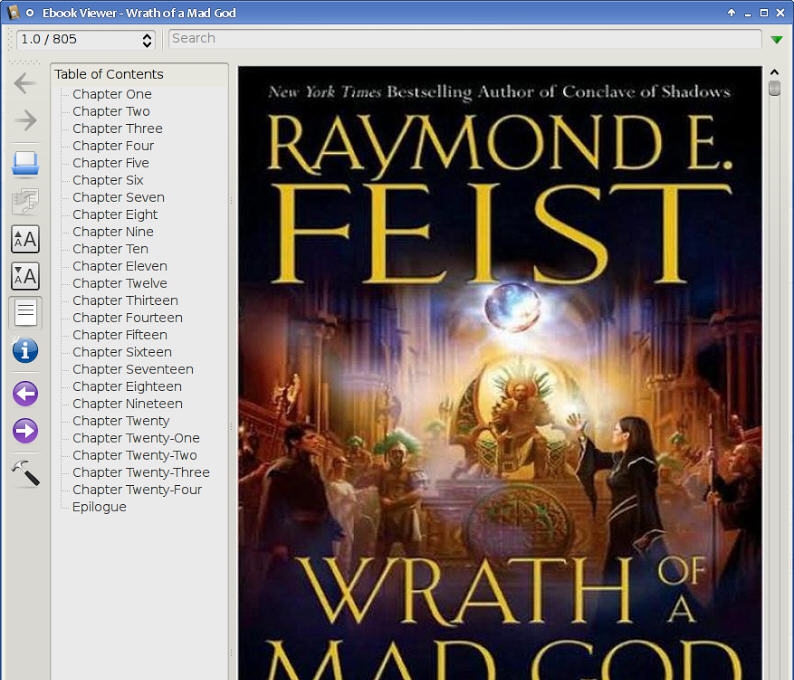Screen dimensions: 794x680
Task: Click the Back navigation arrow icon
Action: 25,84
